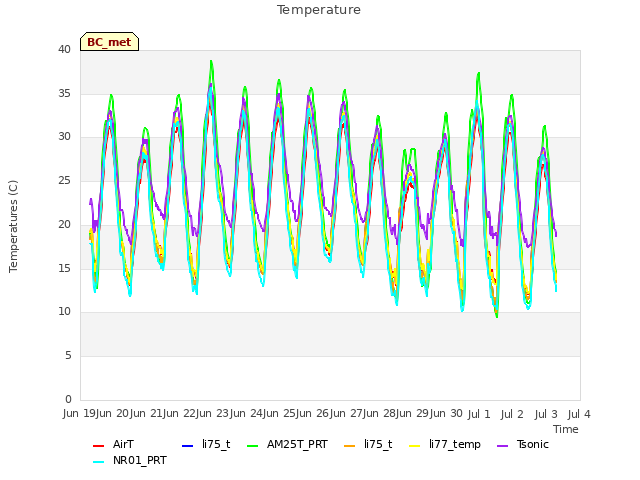This screenshot has height=480, width=640.
Task: Click the Jul 2 x-axis tick label
Action: 512,414
